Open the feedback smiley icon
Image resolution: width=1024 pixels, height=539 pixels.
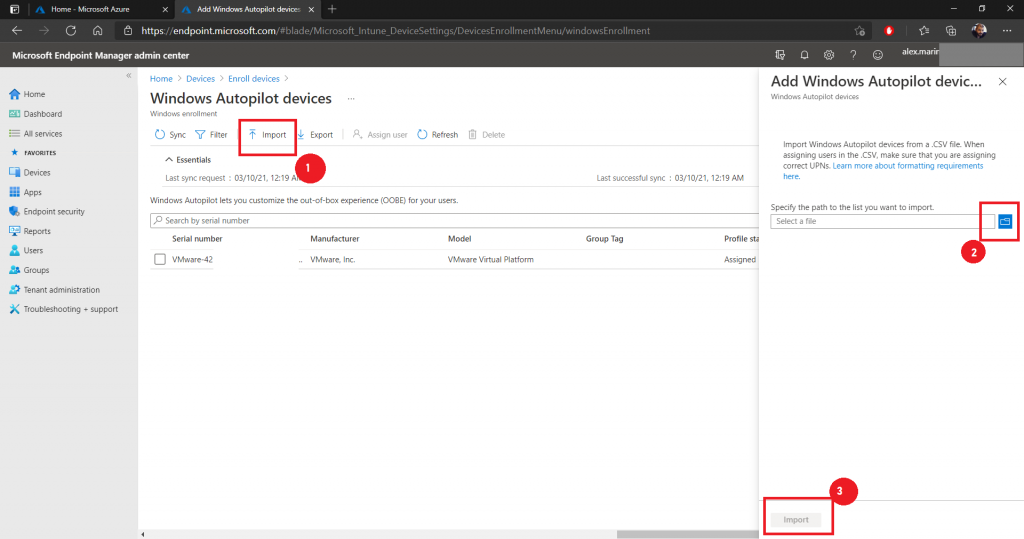pos(878,56)
